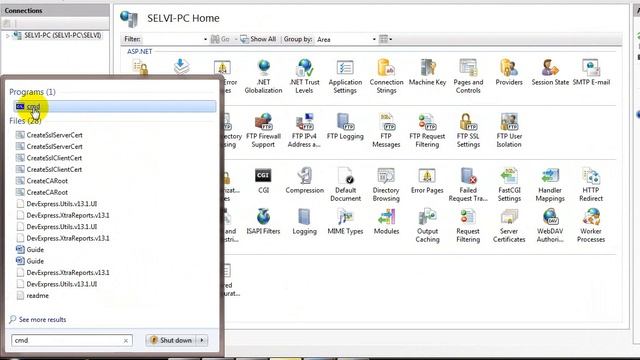Open Pages and Controls feature
This screenshot has height=360, width=640.
pyautogui.click(x=468, y=76)
